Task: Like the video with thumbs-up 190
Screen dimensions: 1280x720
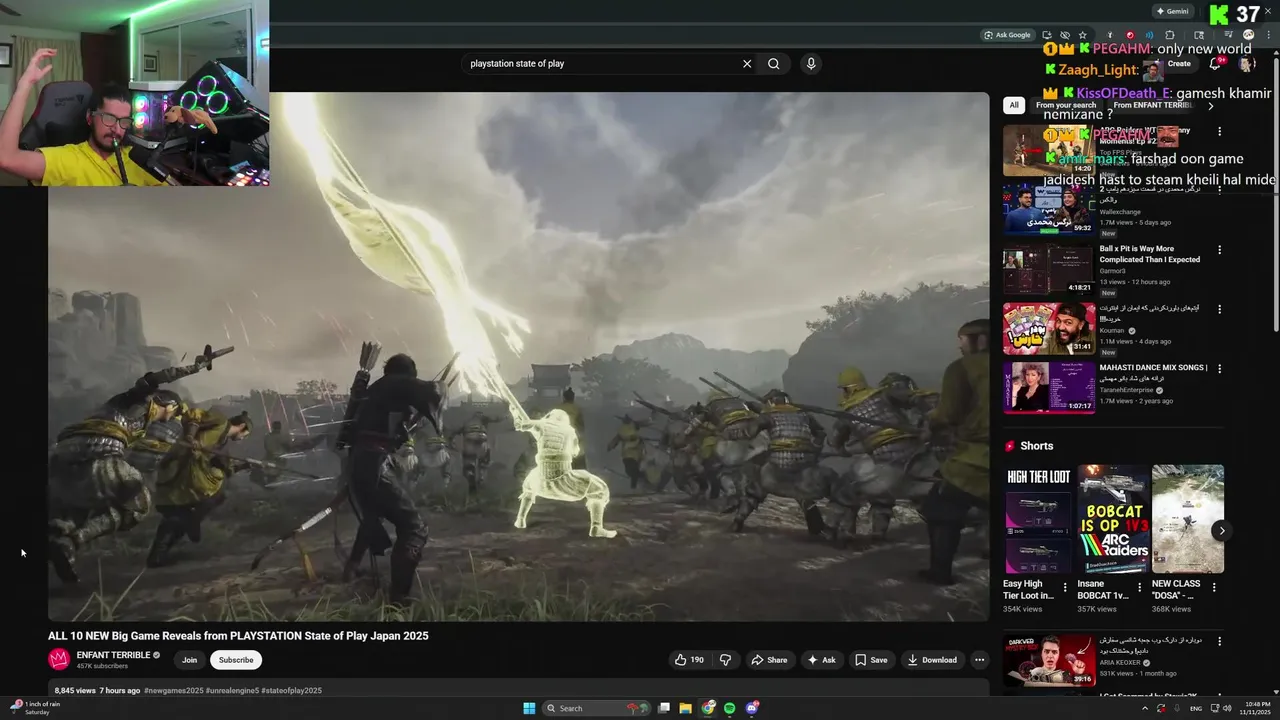Action: 689,660
